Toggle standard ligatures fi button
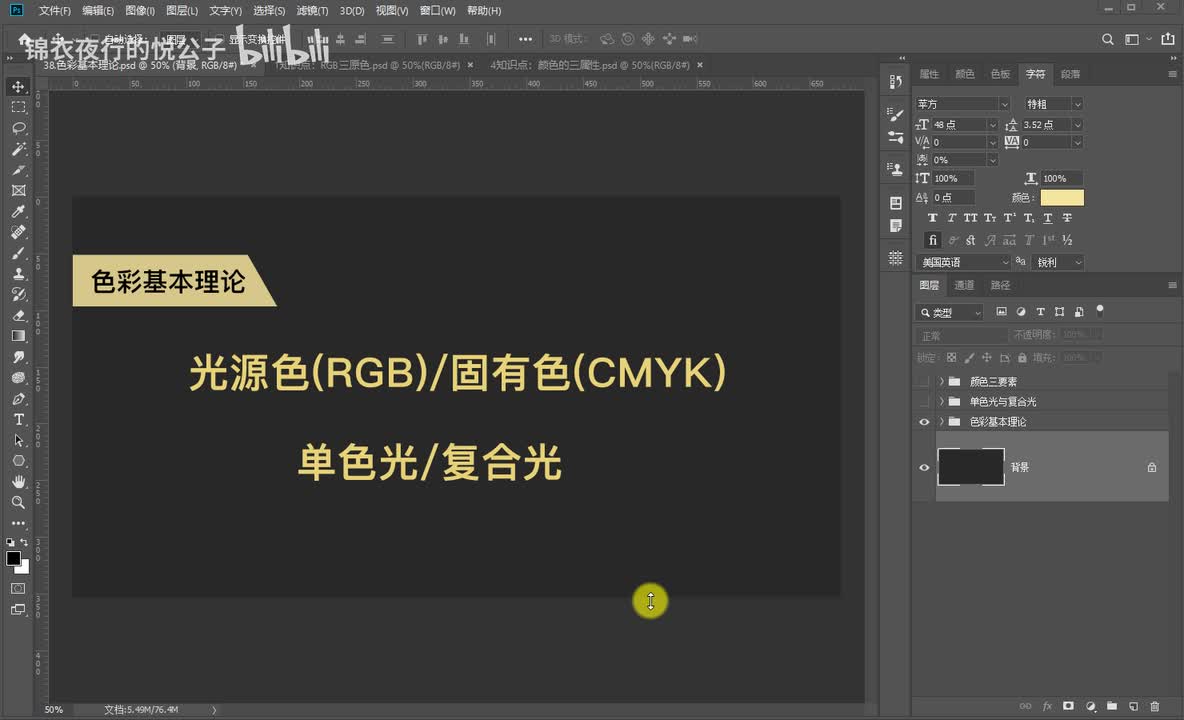The width and height of the screenshot is (1184, 720). (932, 240)
